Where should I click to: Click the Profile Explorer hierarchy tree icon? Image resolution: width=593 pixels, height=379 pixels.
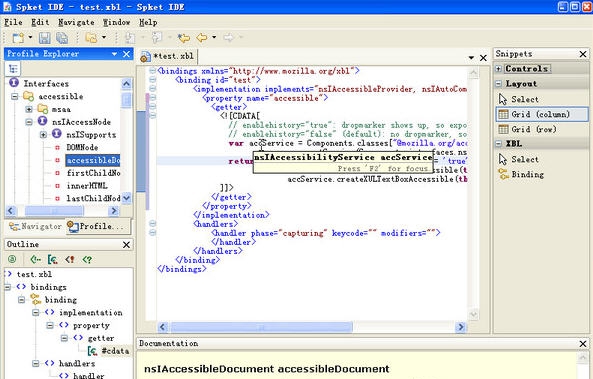pos(13,69)
